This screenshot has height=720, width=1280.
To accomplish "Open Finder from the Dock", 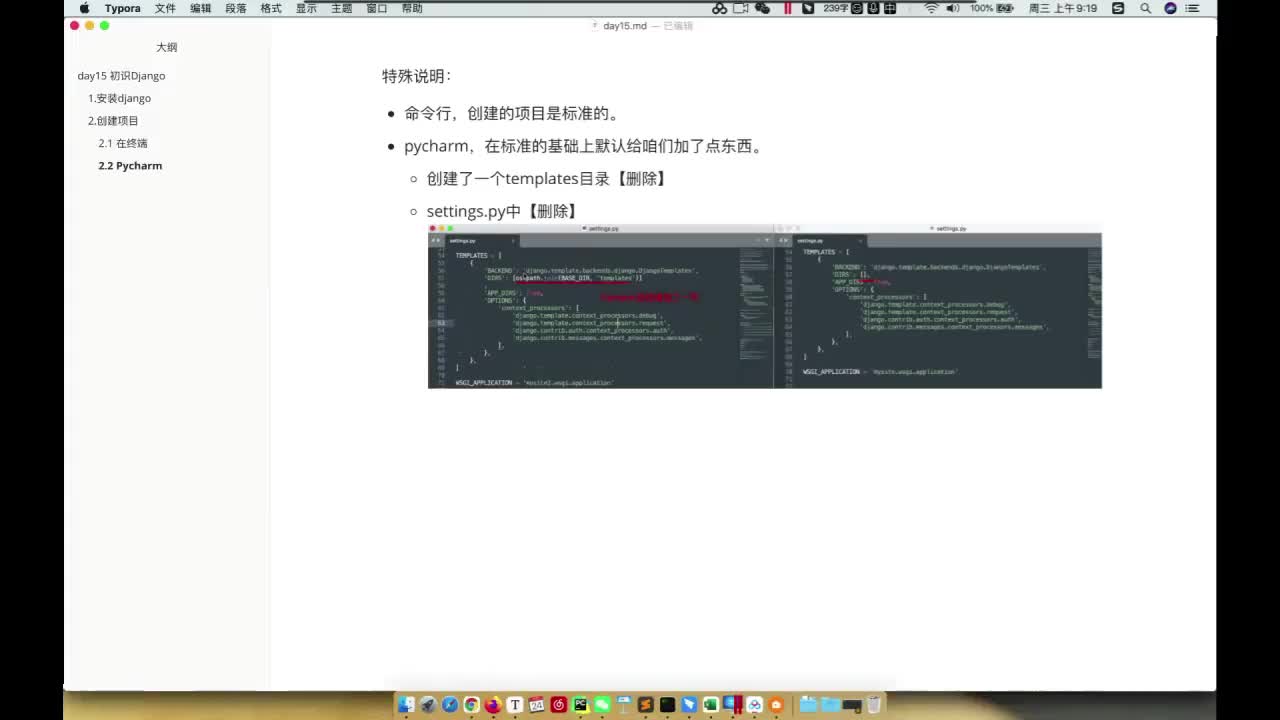I will point(406,705).
